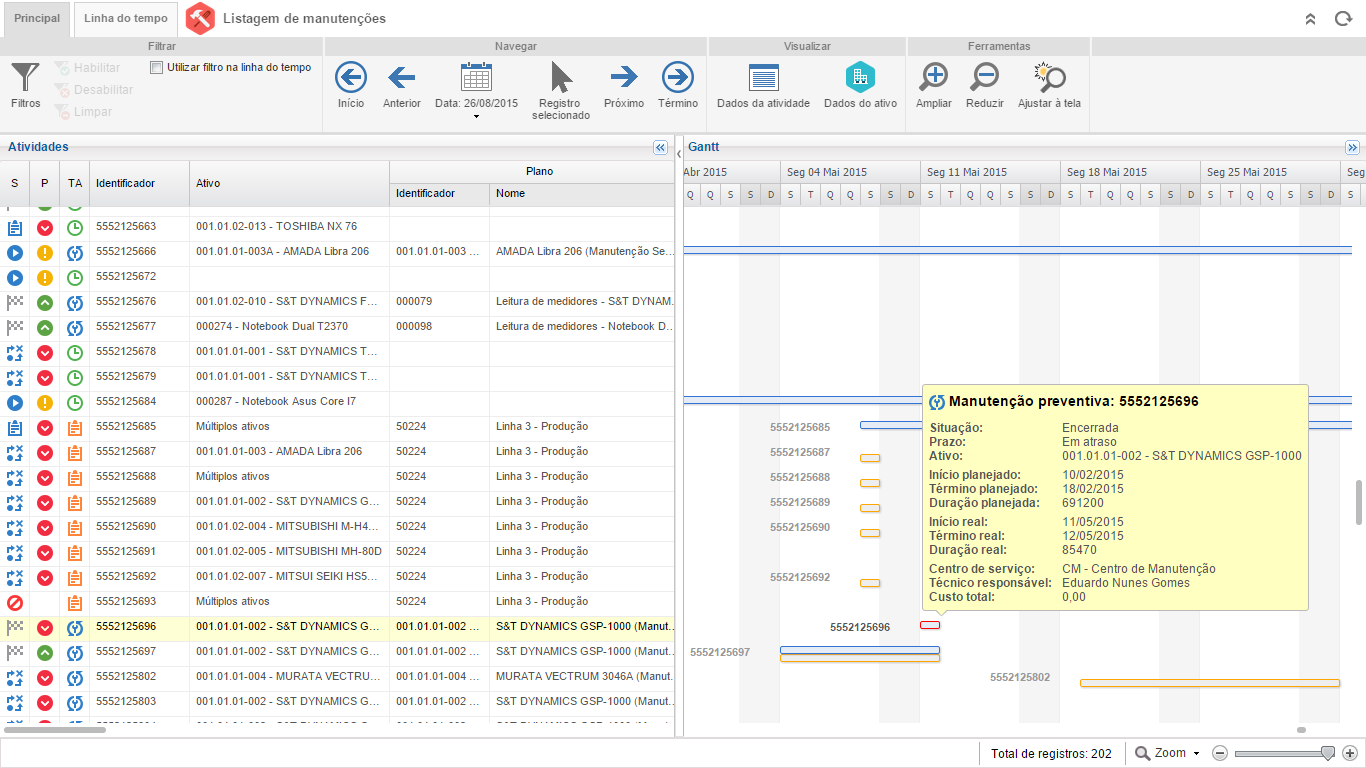Collapse the Atividades panel
The height and width of the screenshot is (768, 1366).
pyautogui.click(x=660, y=147)
